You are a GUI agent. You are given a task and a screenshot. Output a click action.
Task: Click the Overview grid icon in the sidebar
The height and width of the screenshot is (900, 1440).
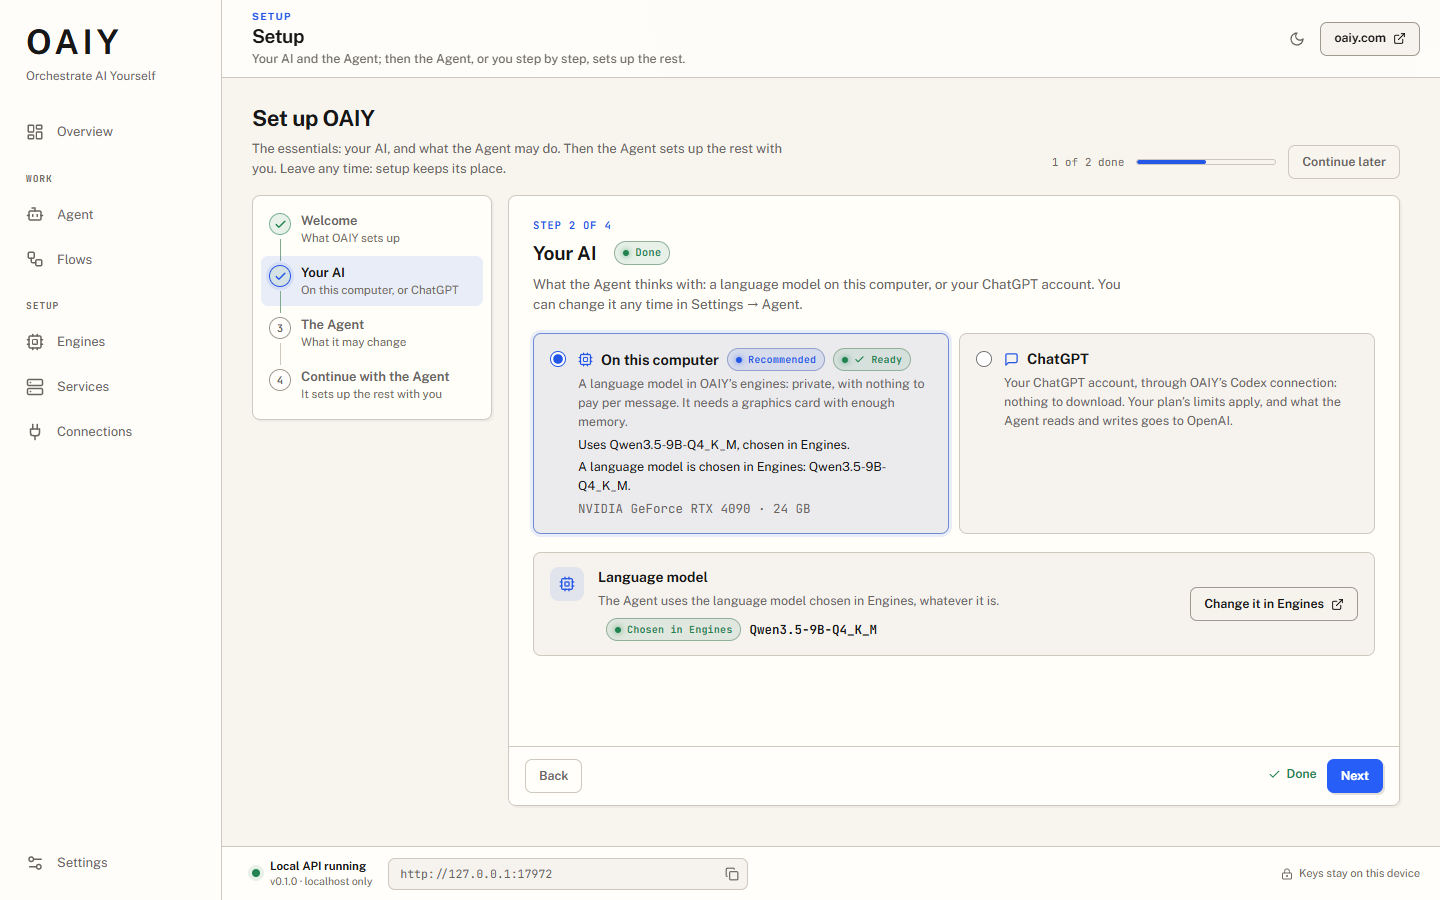pos(35,132)
